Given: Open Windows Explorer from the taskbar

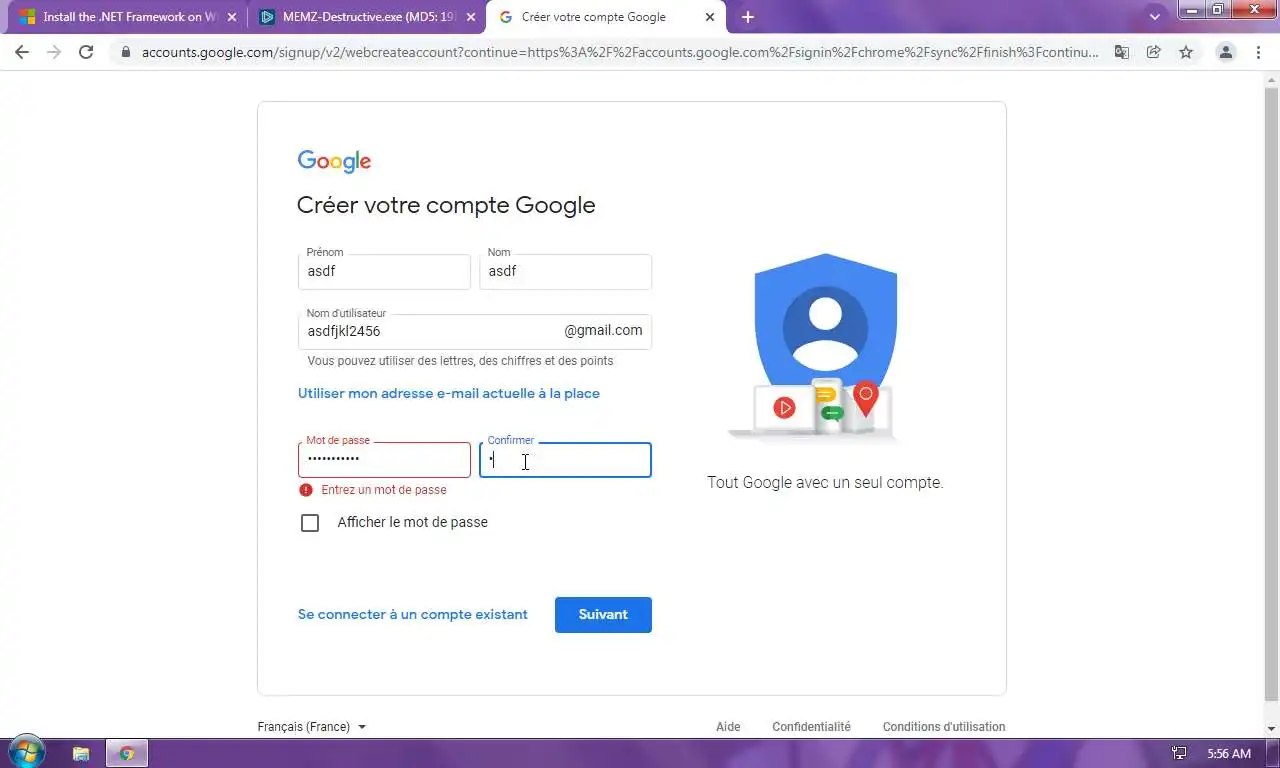Looking at the screenshot, I should pyautogui.click(x=81, y=754).
